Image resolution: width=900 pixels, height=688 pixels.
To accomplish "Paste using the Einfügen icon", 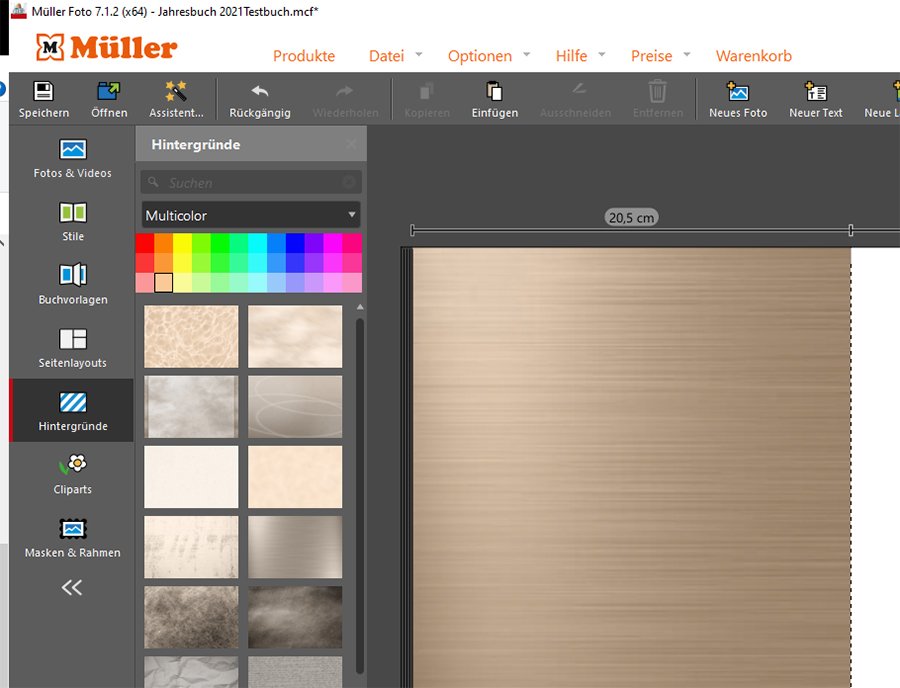I will 494,91.
